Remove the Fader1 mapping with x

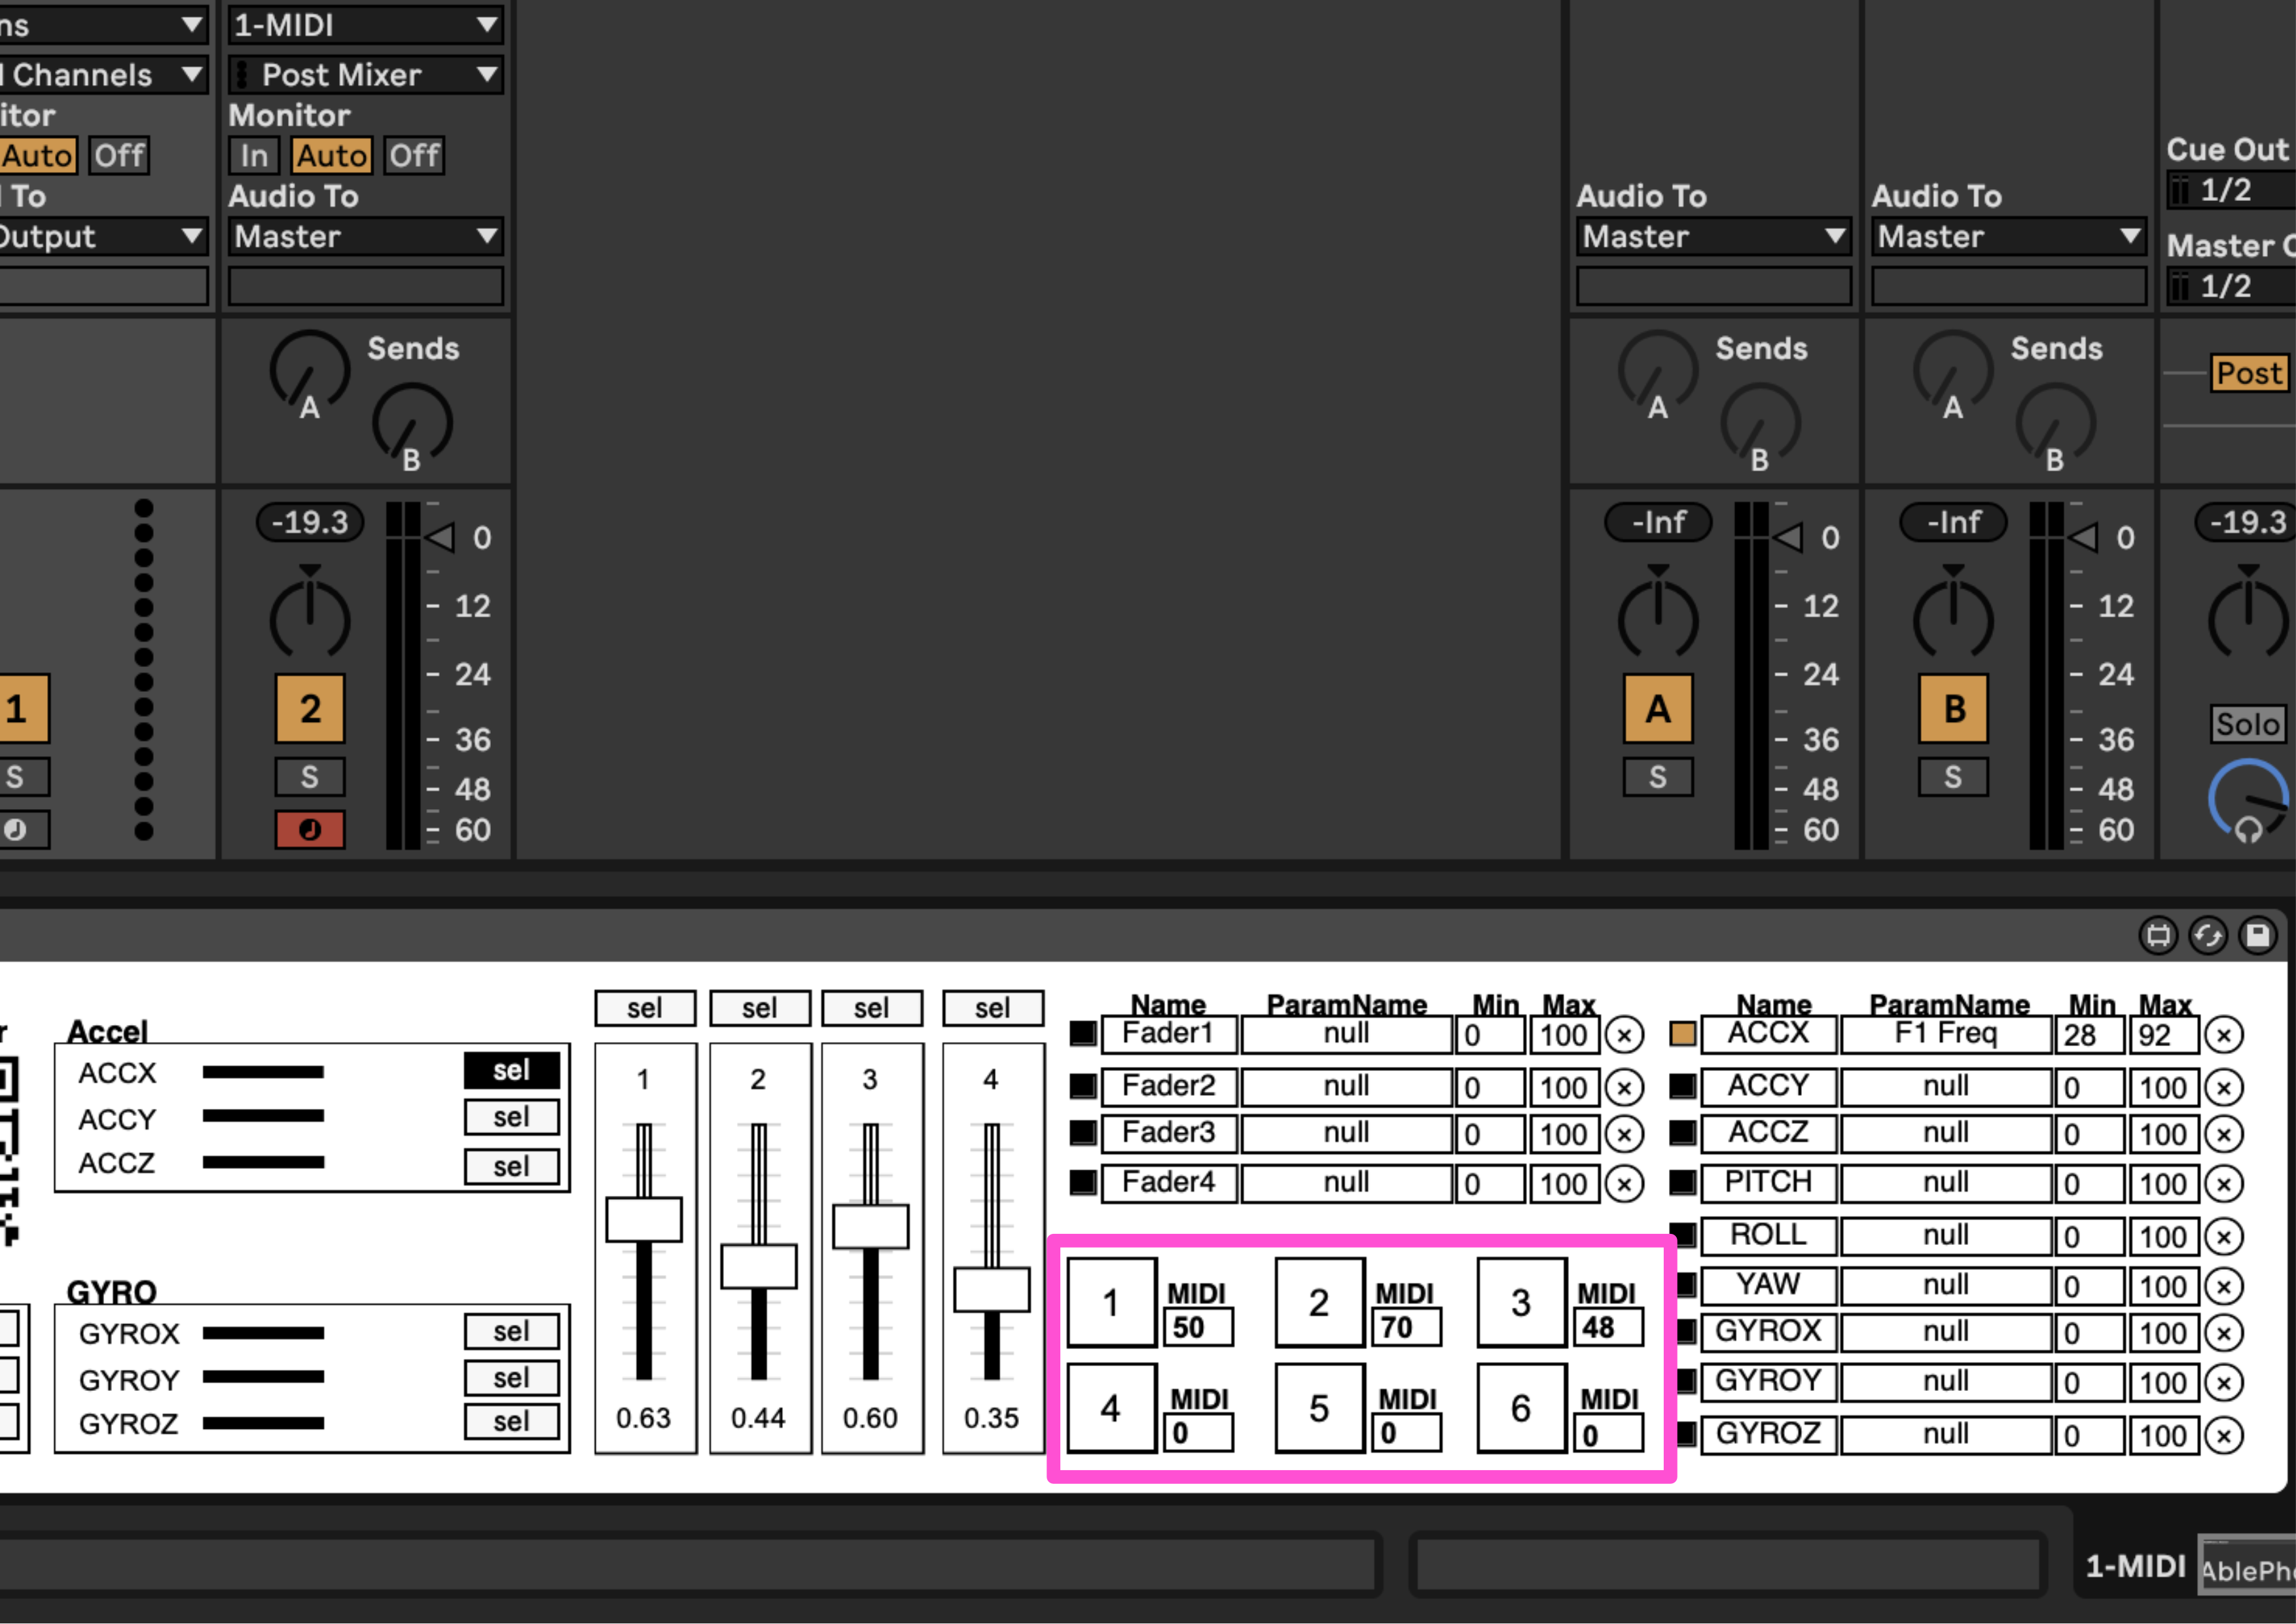pyautogui.click(x=1624, y=1035)
